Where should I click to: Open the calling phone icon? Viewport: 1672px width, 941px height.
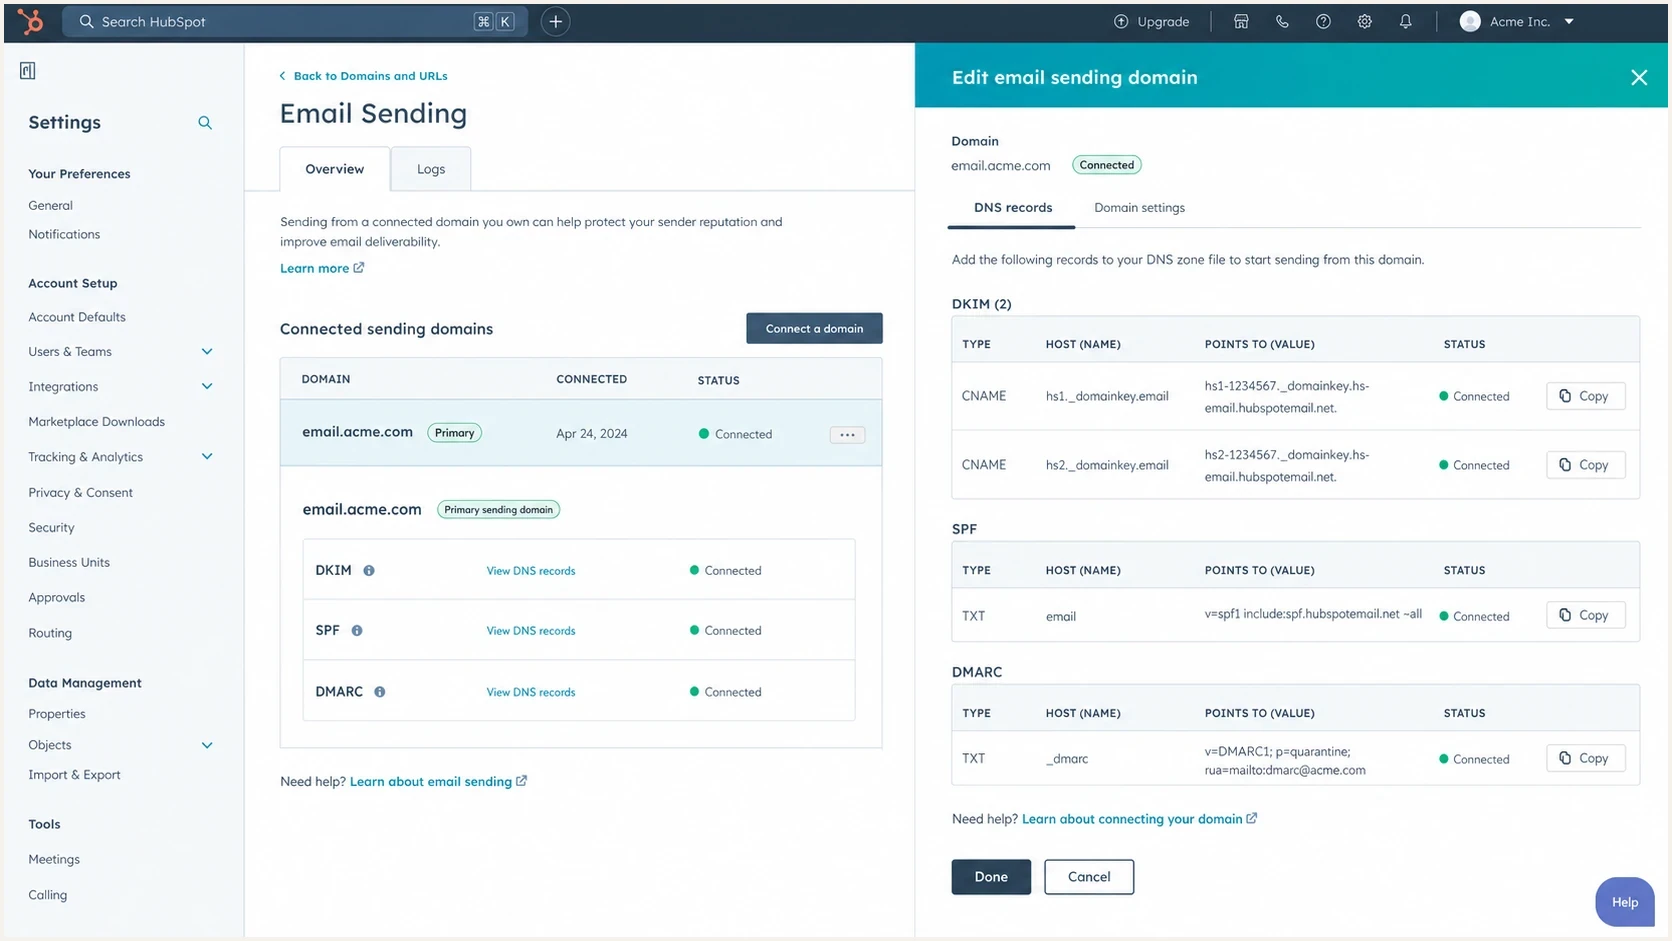click(x=1282, y=21)
